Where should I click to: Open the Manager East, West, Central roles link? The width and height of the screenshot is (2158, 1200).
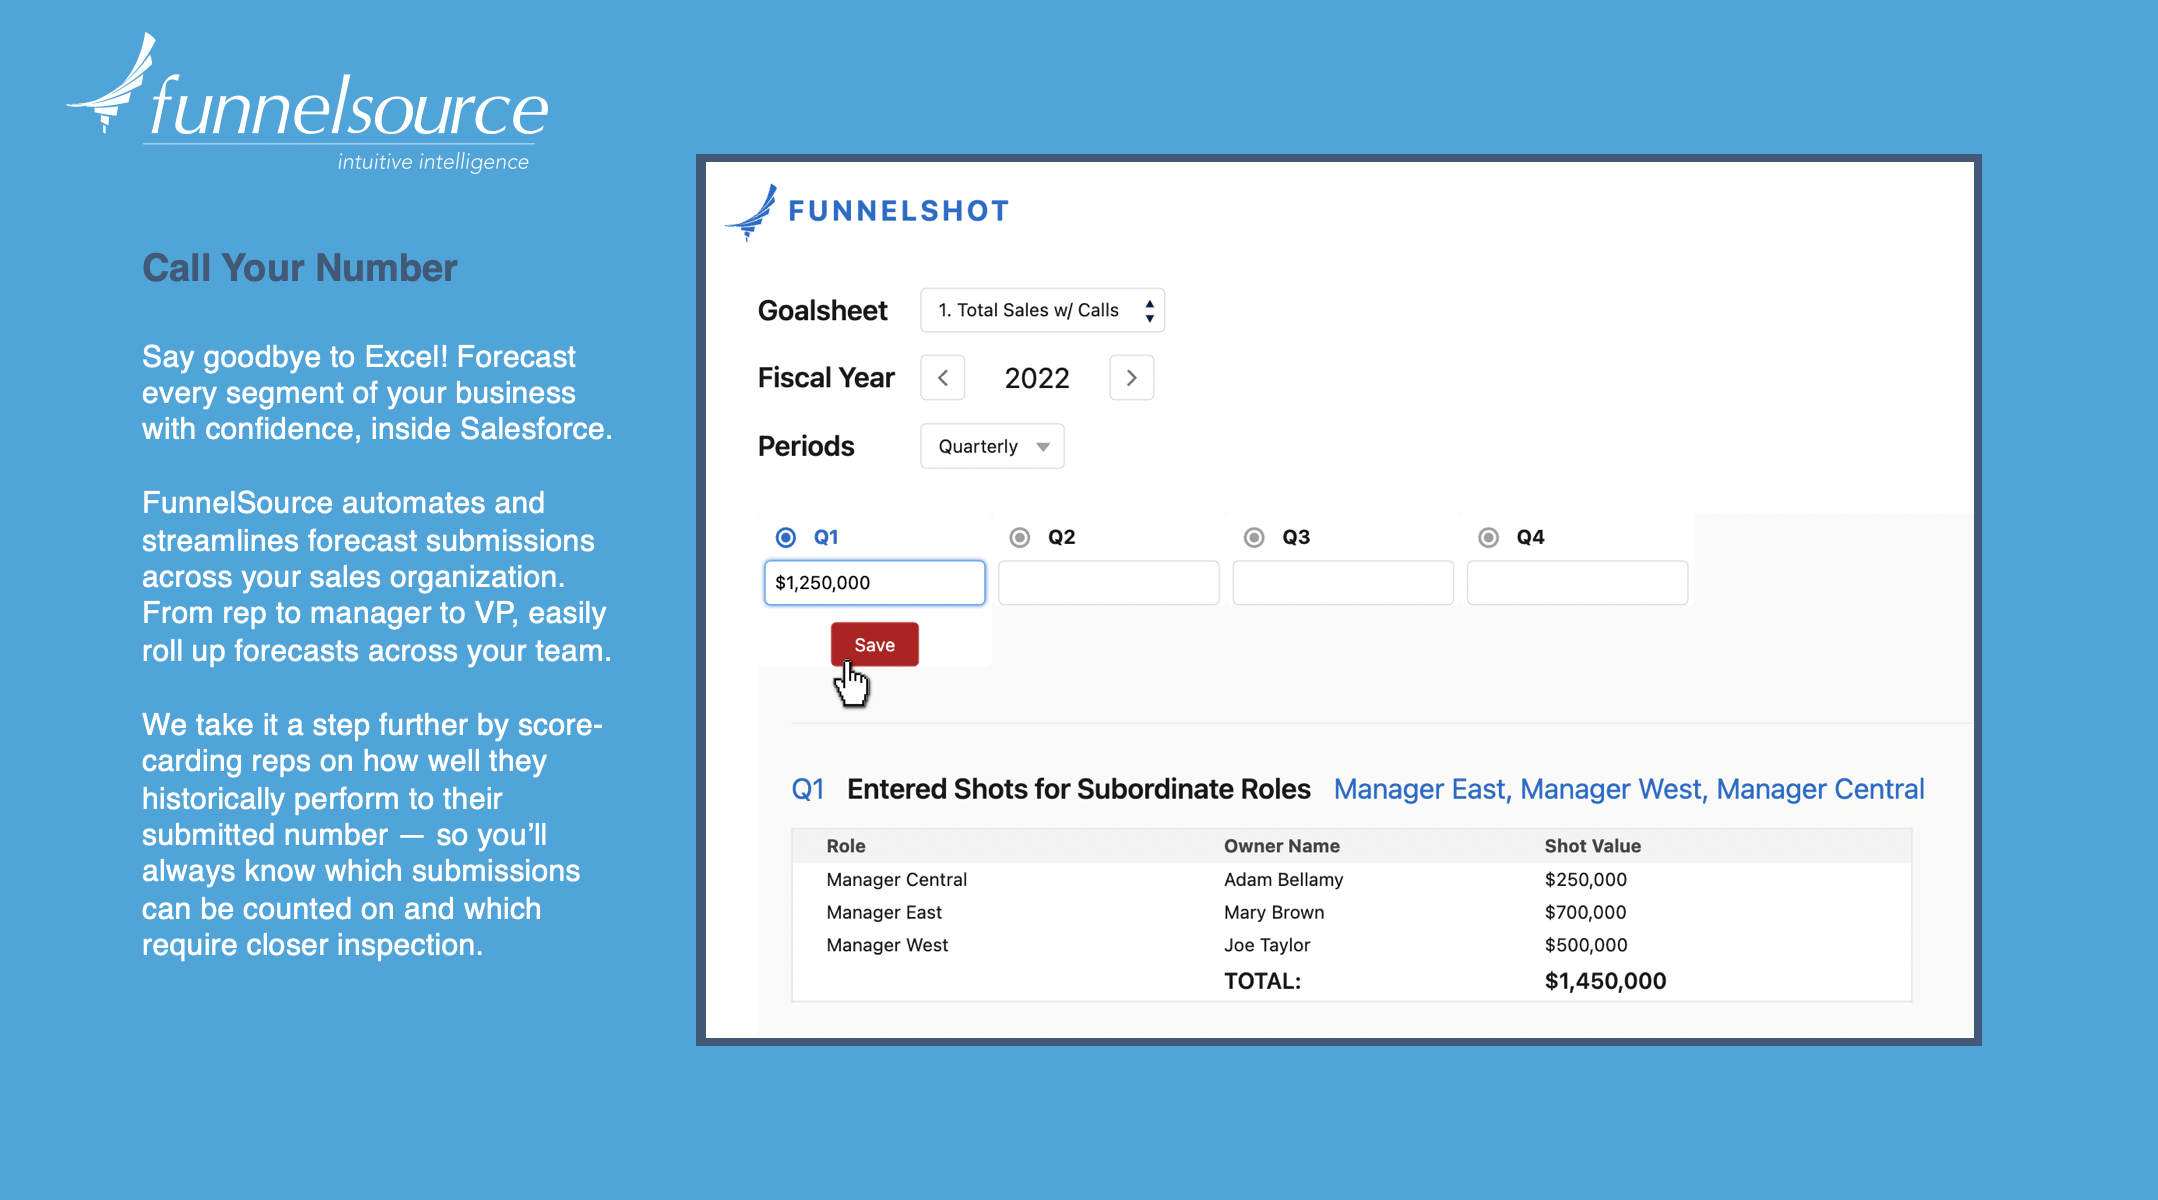pos(1629,790)
